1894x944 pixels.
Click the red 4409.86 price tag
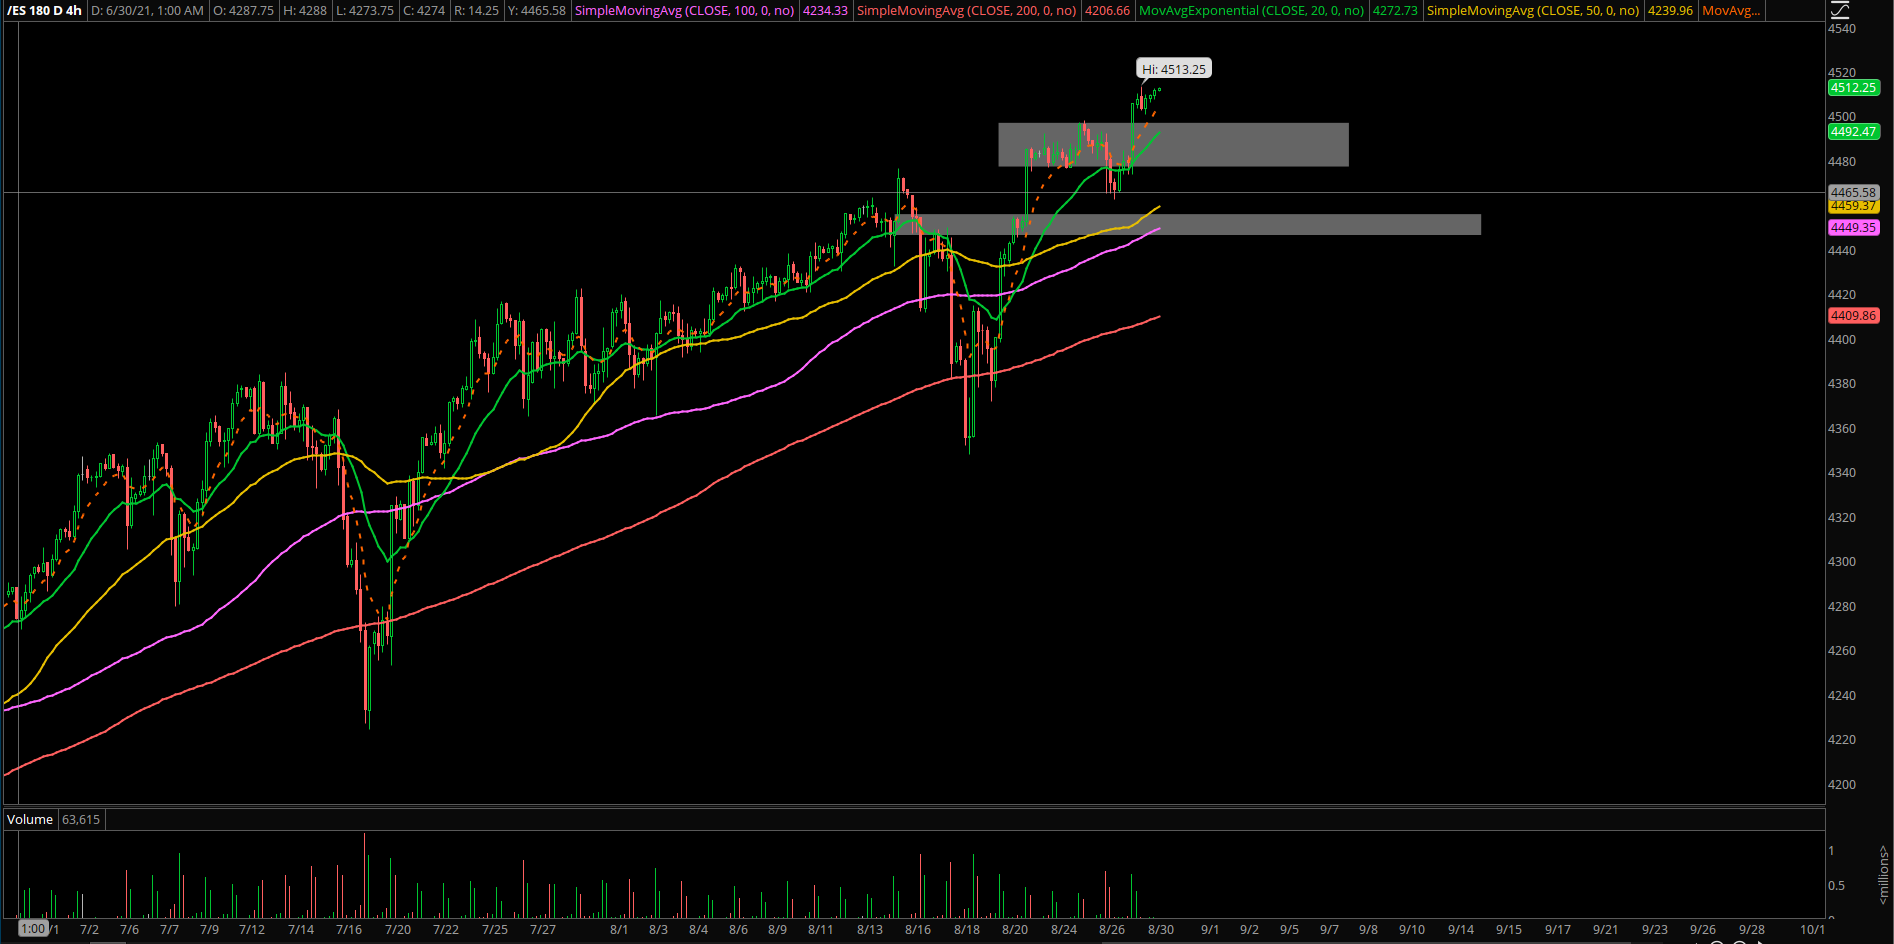point(1853,315)
